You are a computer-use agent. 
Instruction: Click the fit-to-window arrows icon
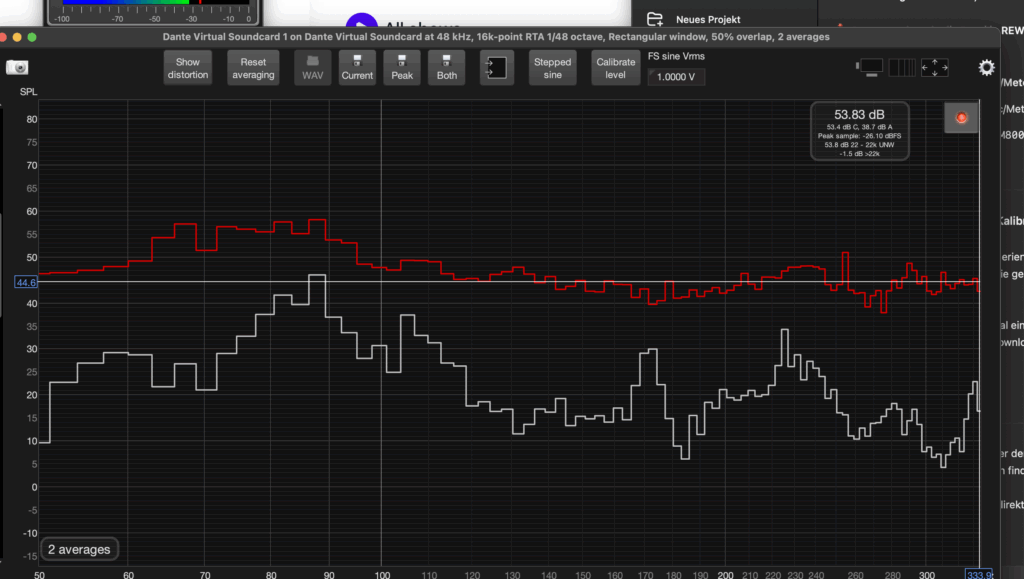[934, 67]
